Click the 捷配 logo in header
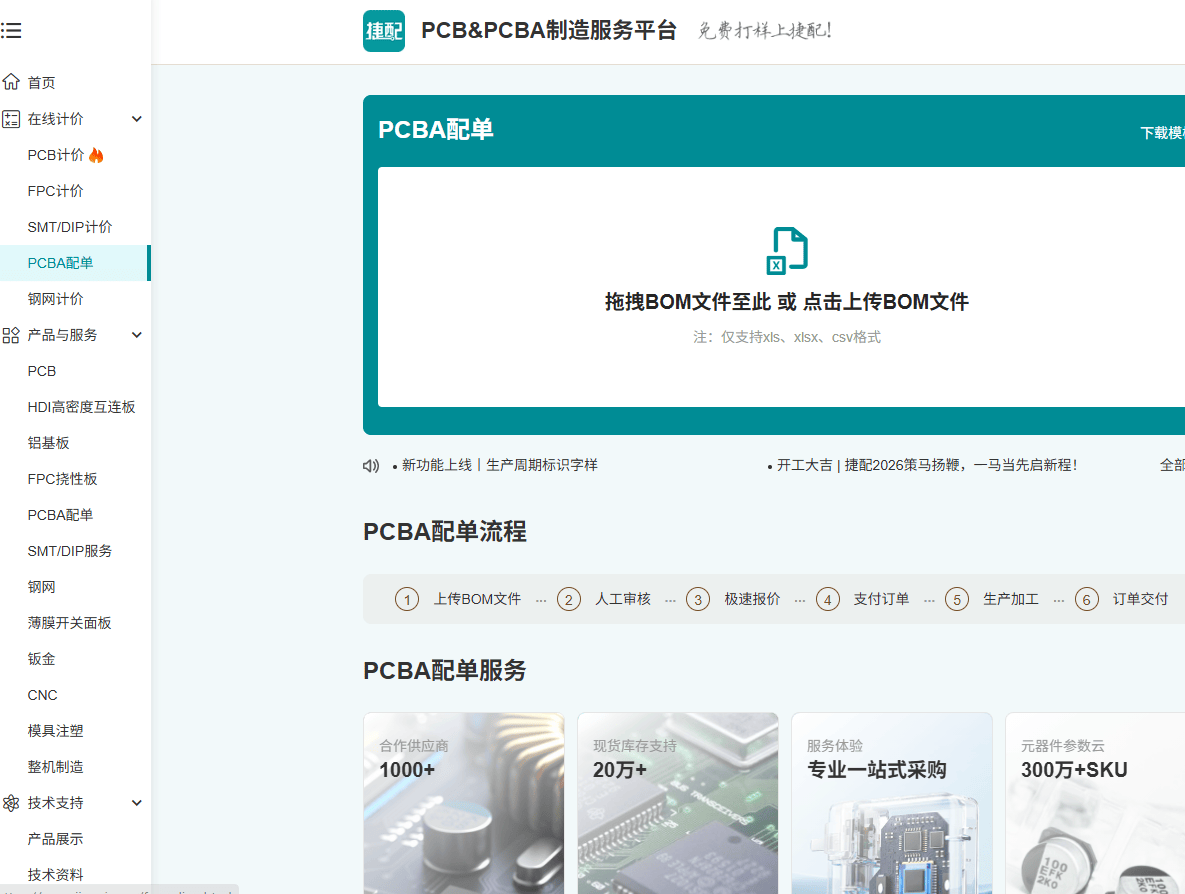Image resolution: width=1185 pixels, height=894 pixels. tap(384, 31)
